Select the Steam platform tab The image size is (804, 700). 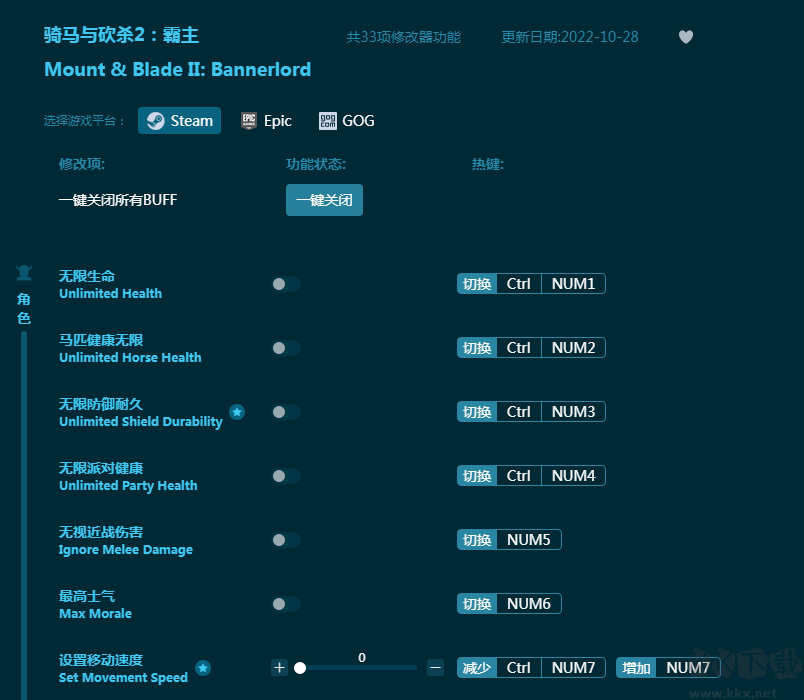click(179, 121)
